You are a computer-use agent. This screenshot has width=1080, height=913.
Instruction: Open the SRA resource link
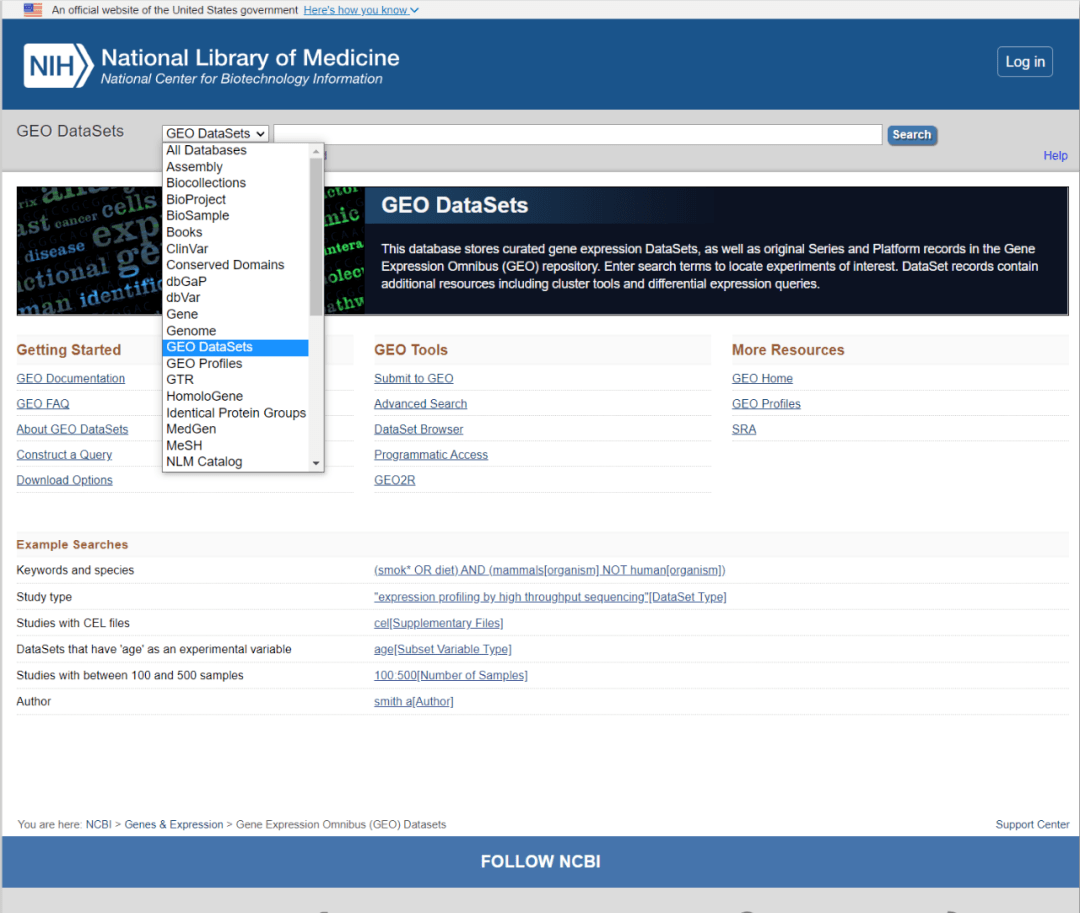pos(744,430)
